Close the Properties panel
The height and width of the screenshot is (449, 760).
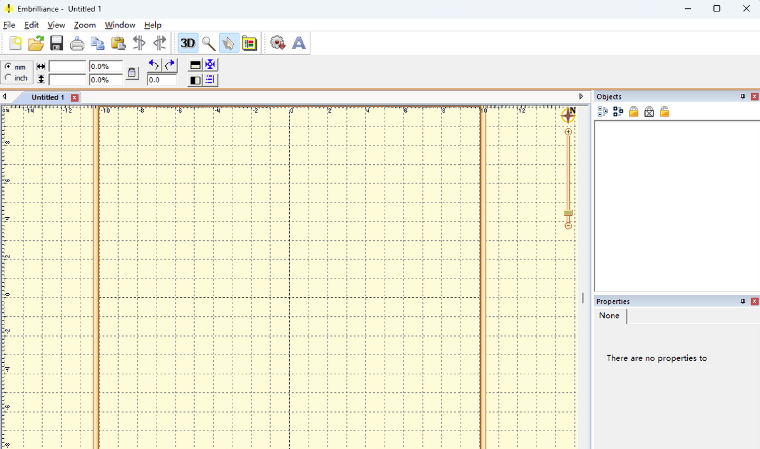tap(754, 301)
